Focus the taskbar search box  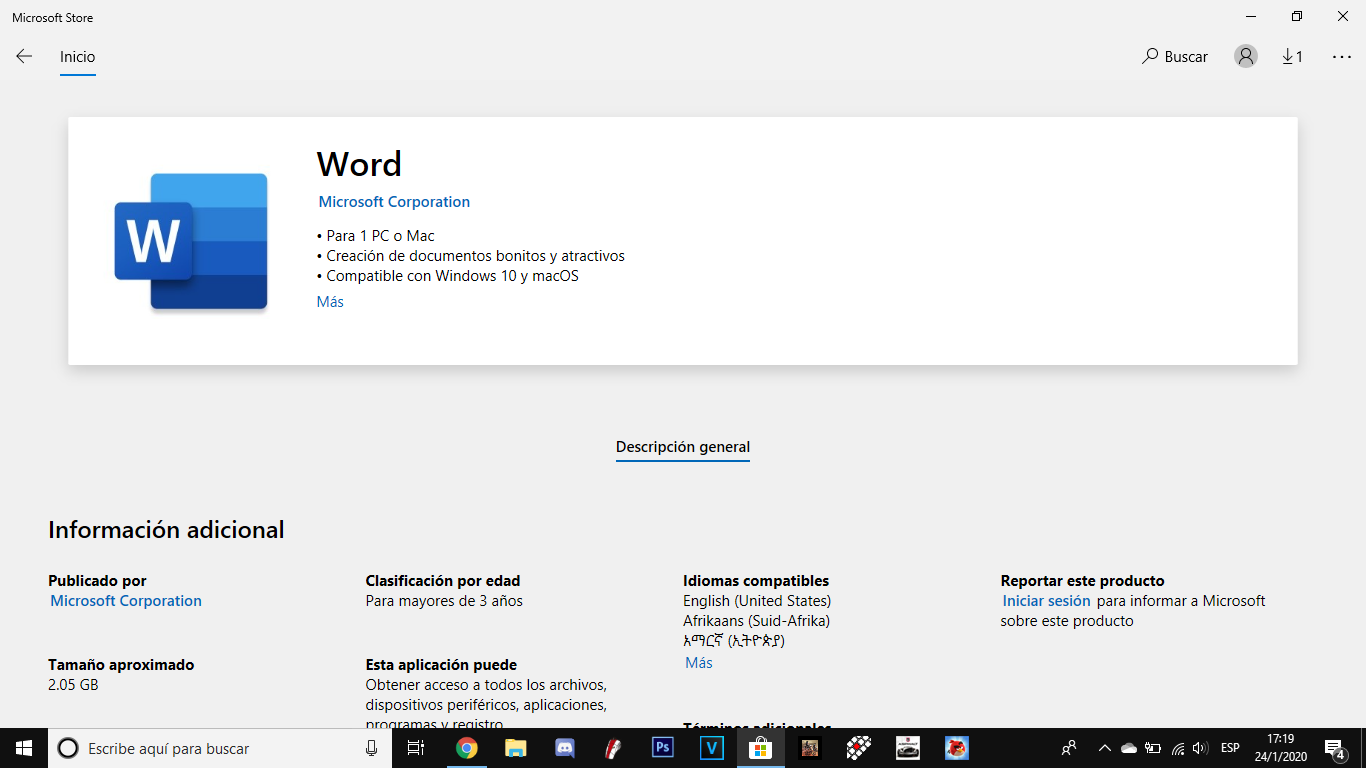click(x=220, y=748)
